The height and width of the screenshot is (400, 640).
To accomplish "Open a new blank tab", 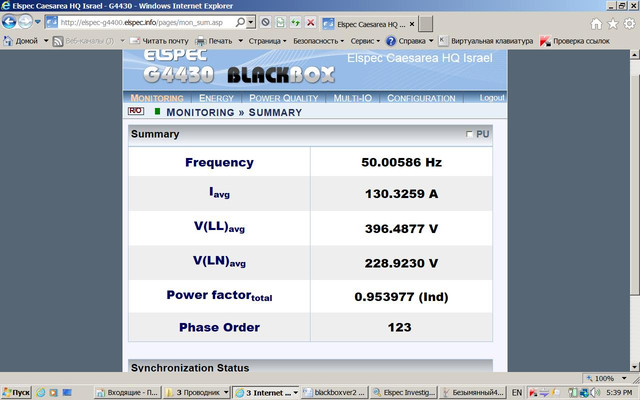I will point(425,24).
